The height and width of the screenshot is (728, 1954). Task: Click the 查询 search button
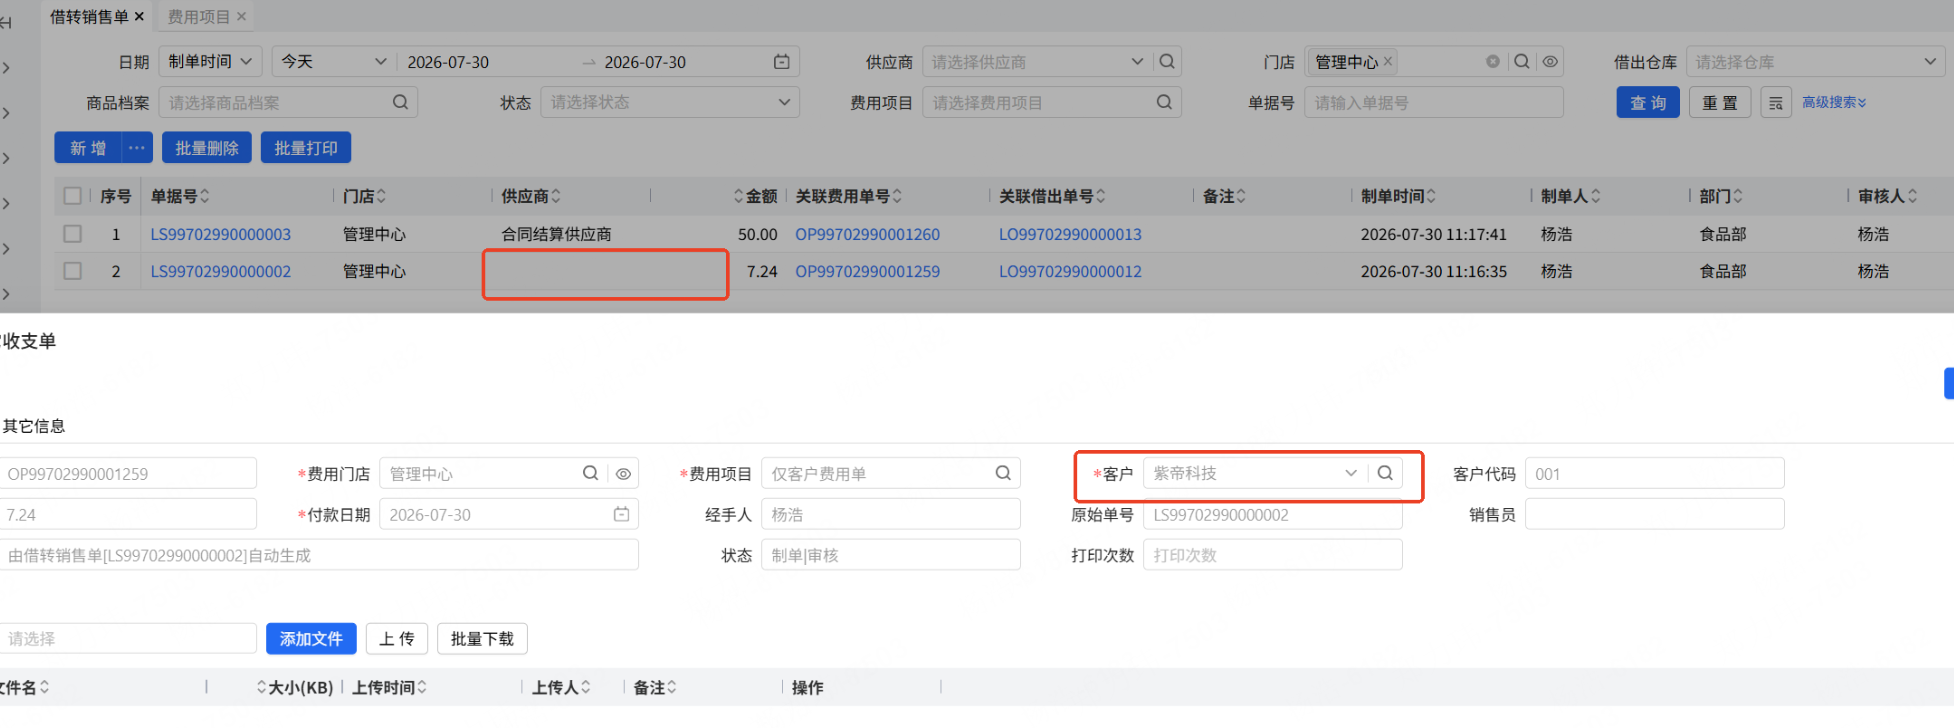tap(1648, 103)
